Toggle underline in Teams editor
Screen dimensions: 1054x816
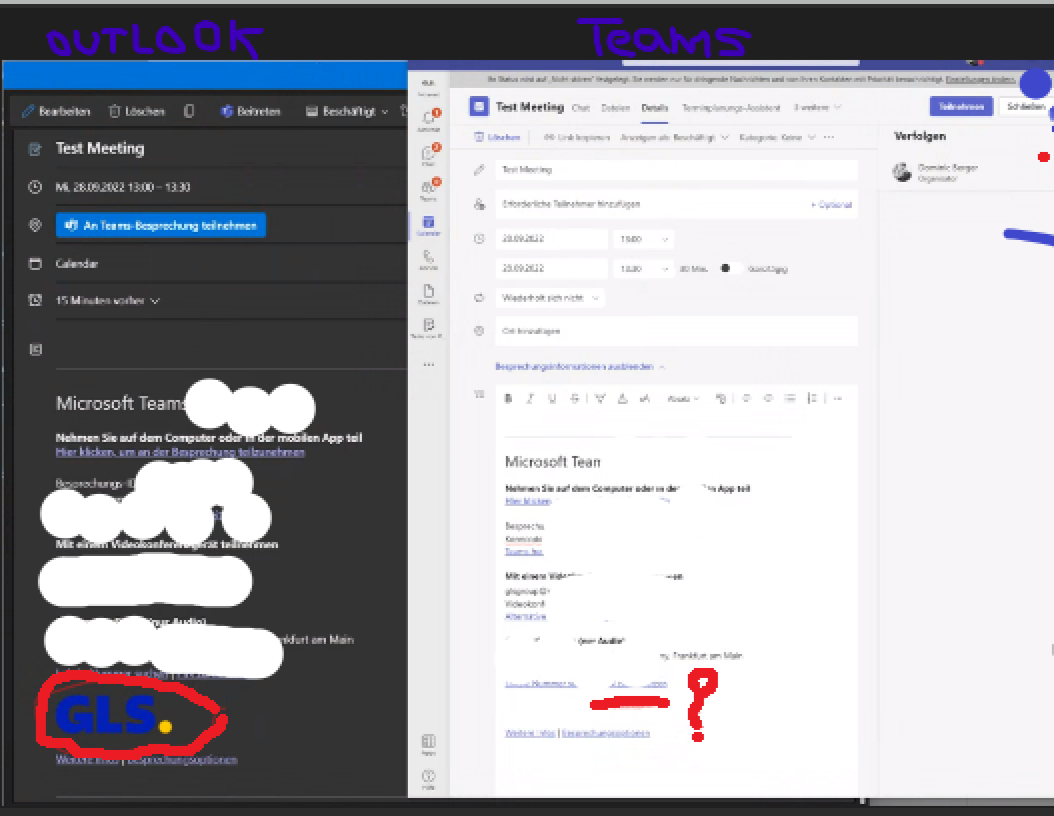click(552, 399)
